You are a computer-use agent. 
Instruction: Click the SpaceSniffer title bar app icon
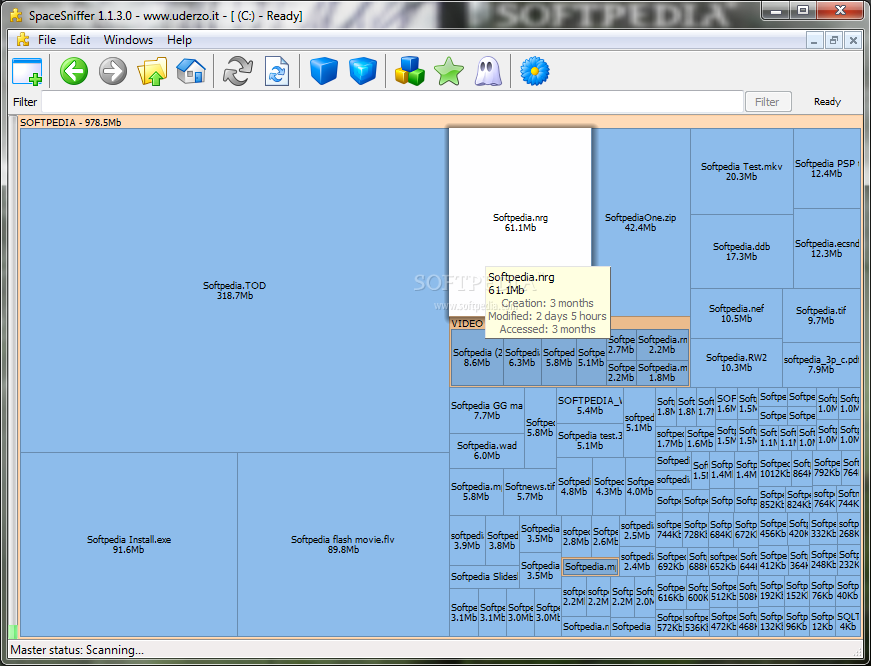tap(17, 15)
